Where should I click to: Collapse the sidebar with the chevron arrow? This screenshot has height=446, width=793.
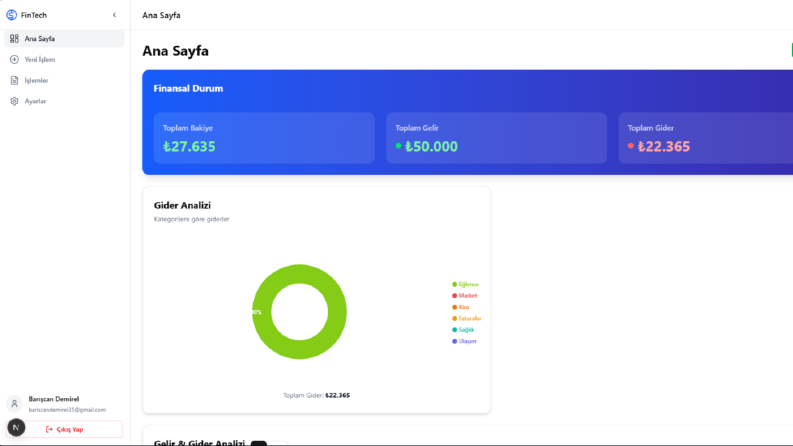point(114,15)
